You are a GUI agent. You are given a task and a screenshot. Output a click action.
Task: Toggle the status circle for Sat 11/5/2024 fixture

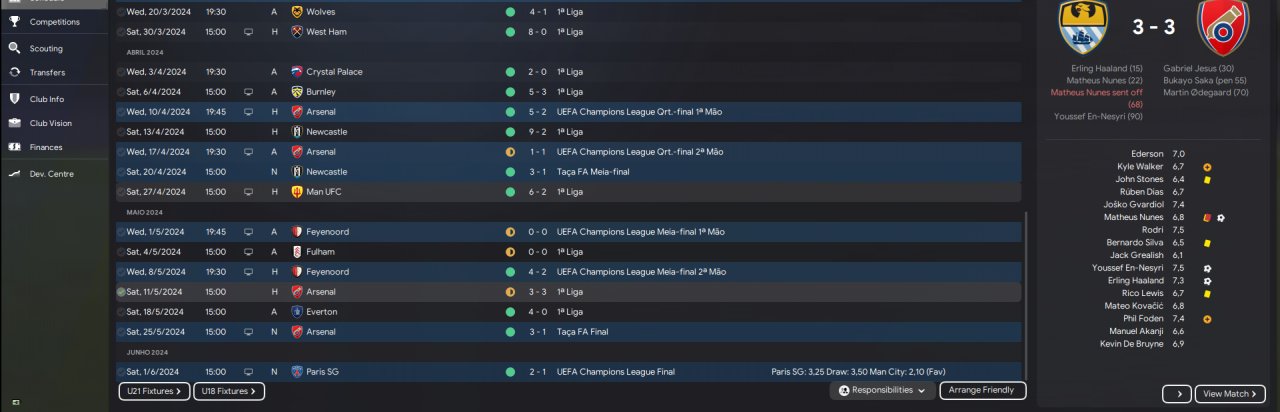click(x=121, y=292)
